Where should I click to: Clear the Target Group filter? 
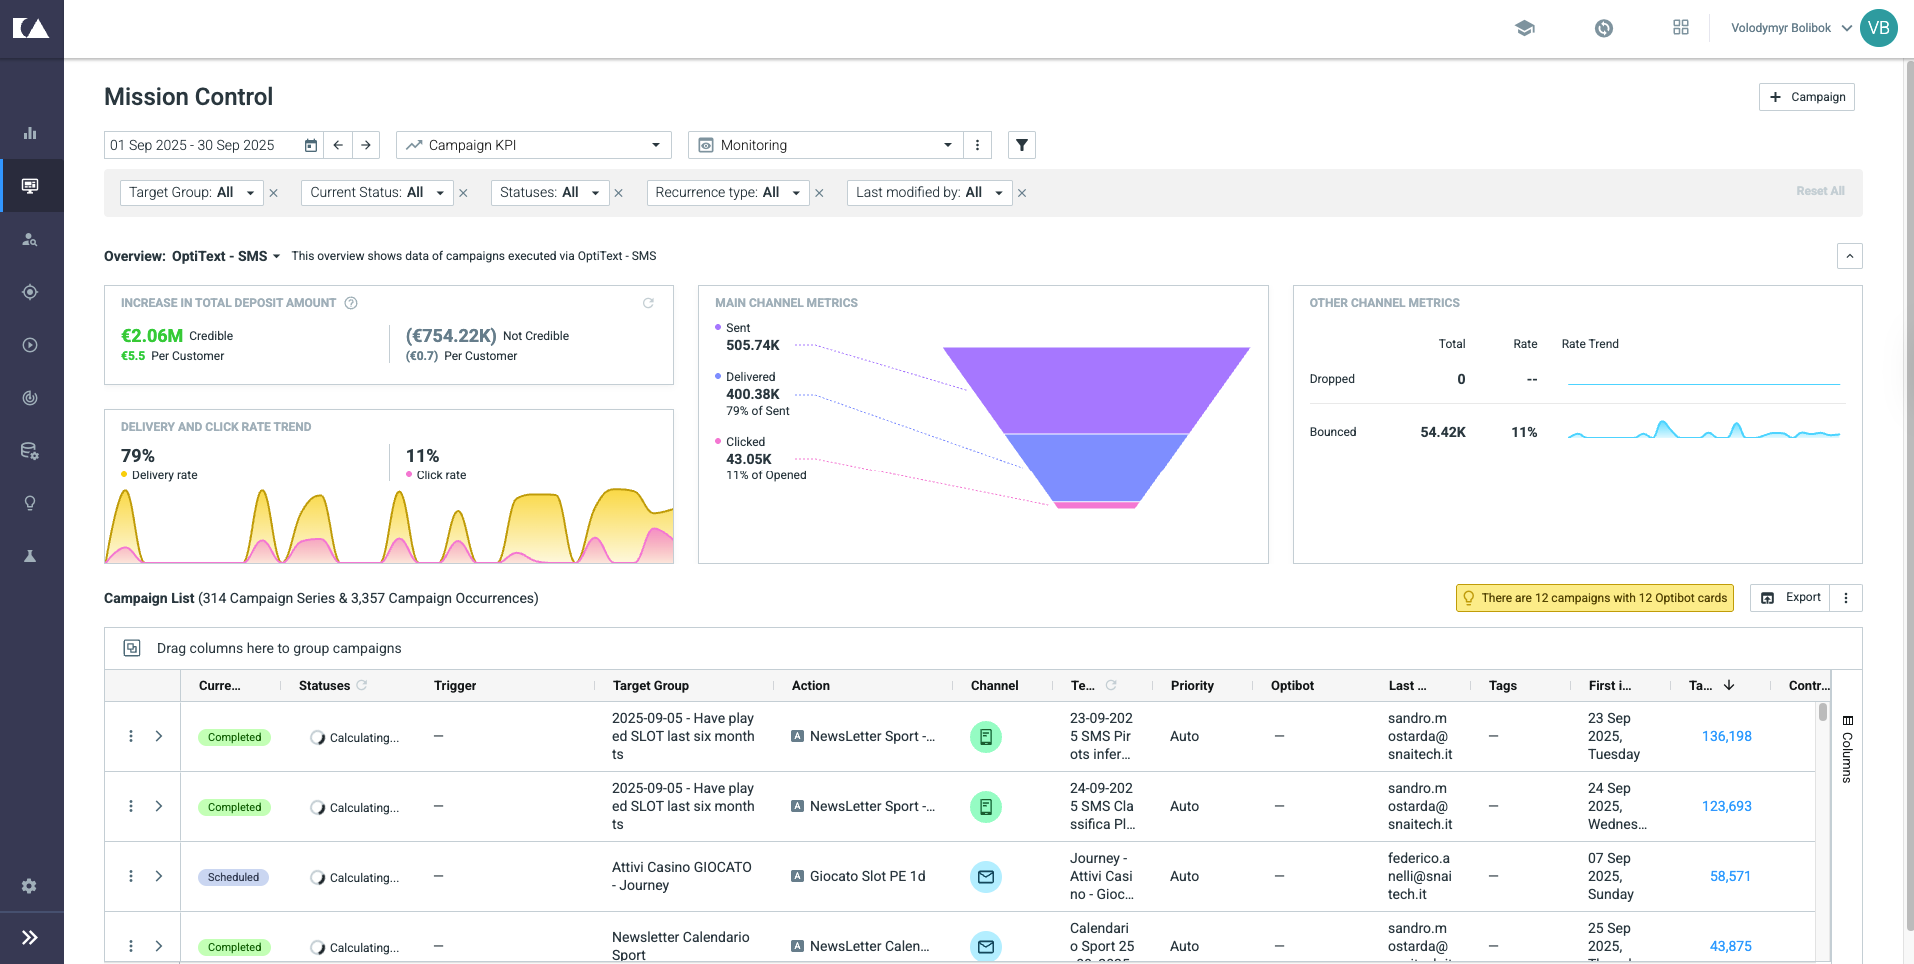[x=274, y=193]
